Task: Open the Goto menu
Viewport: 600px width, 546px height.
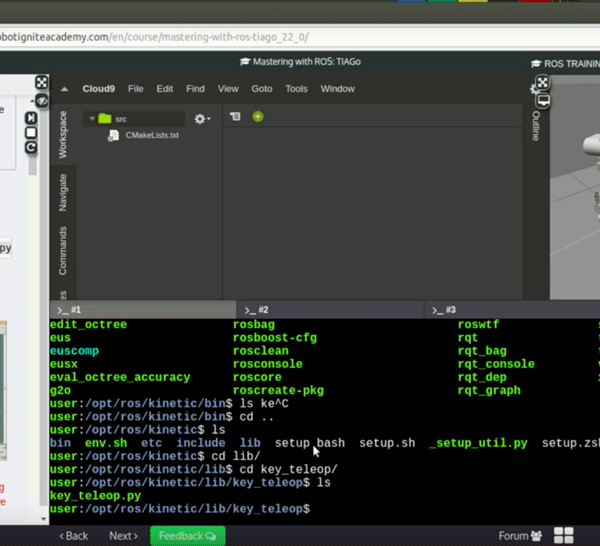Action: coord(262,89)
